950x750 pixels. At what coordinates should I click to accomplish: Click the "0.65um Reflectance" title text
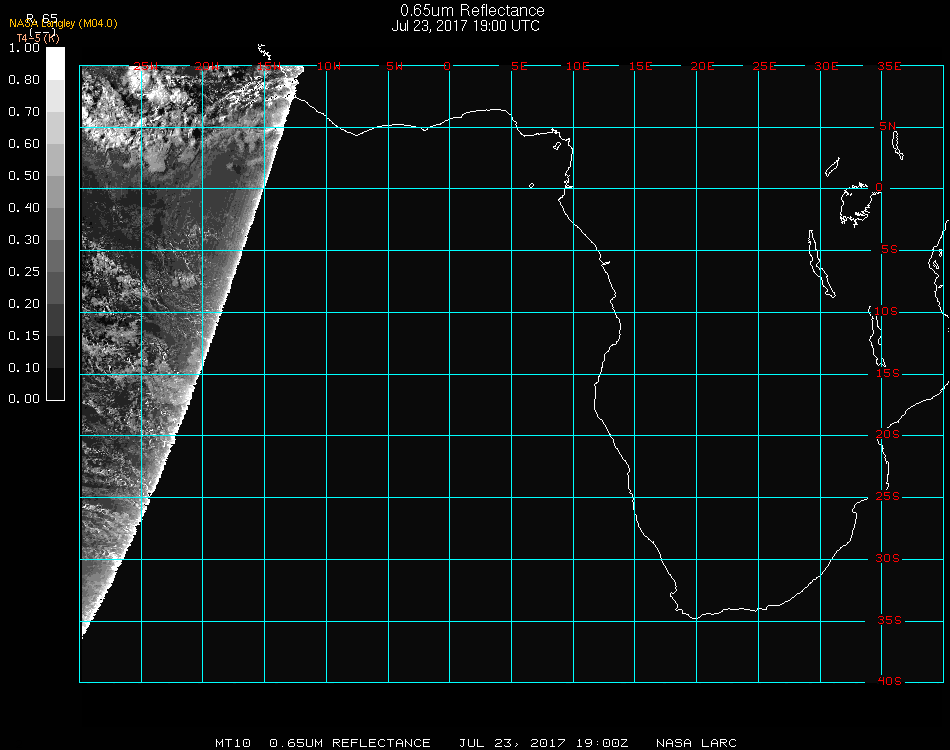pos(472,10)
